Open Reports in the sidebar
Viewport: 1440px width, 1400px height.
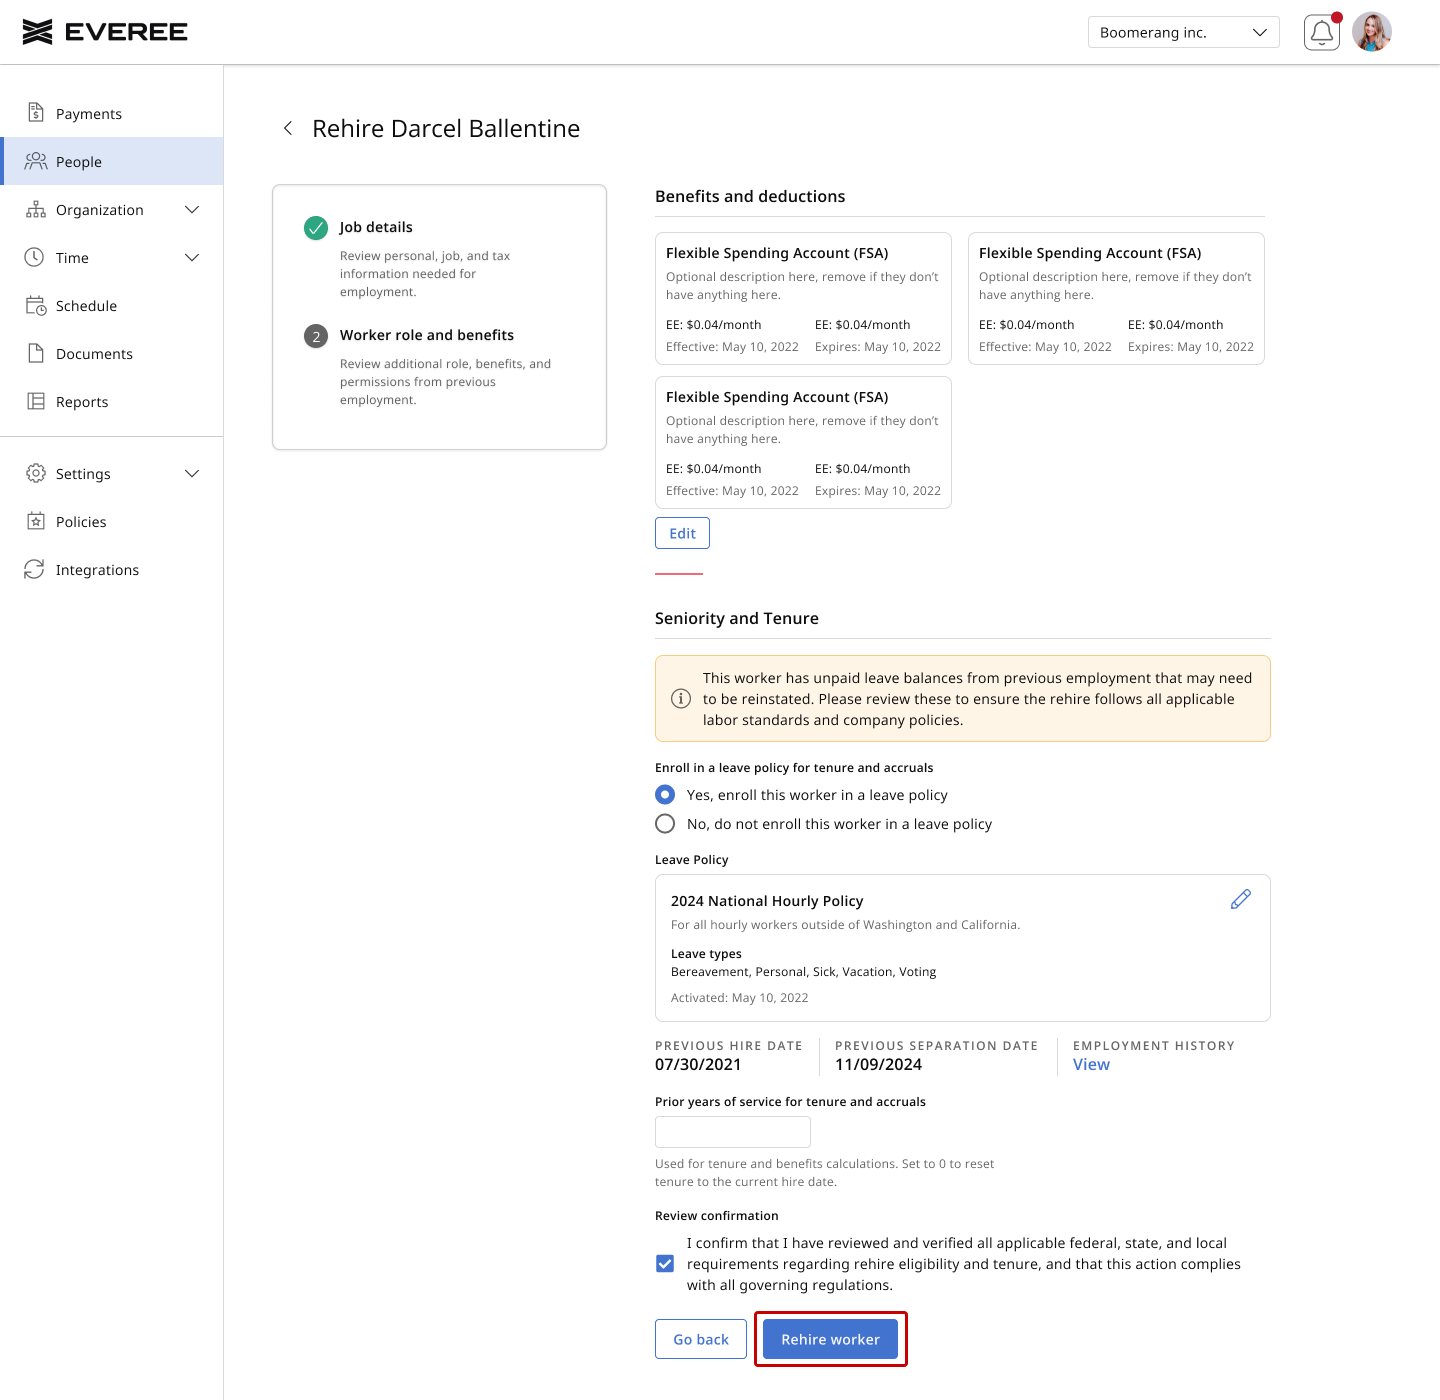pos(112,401)
